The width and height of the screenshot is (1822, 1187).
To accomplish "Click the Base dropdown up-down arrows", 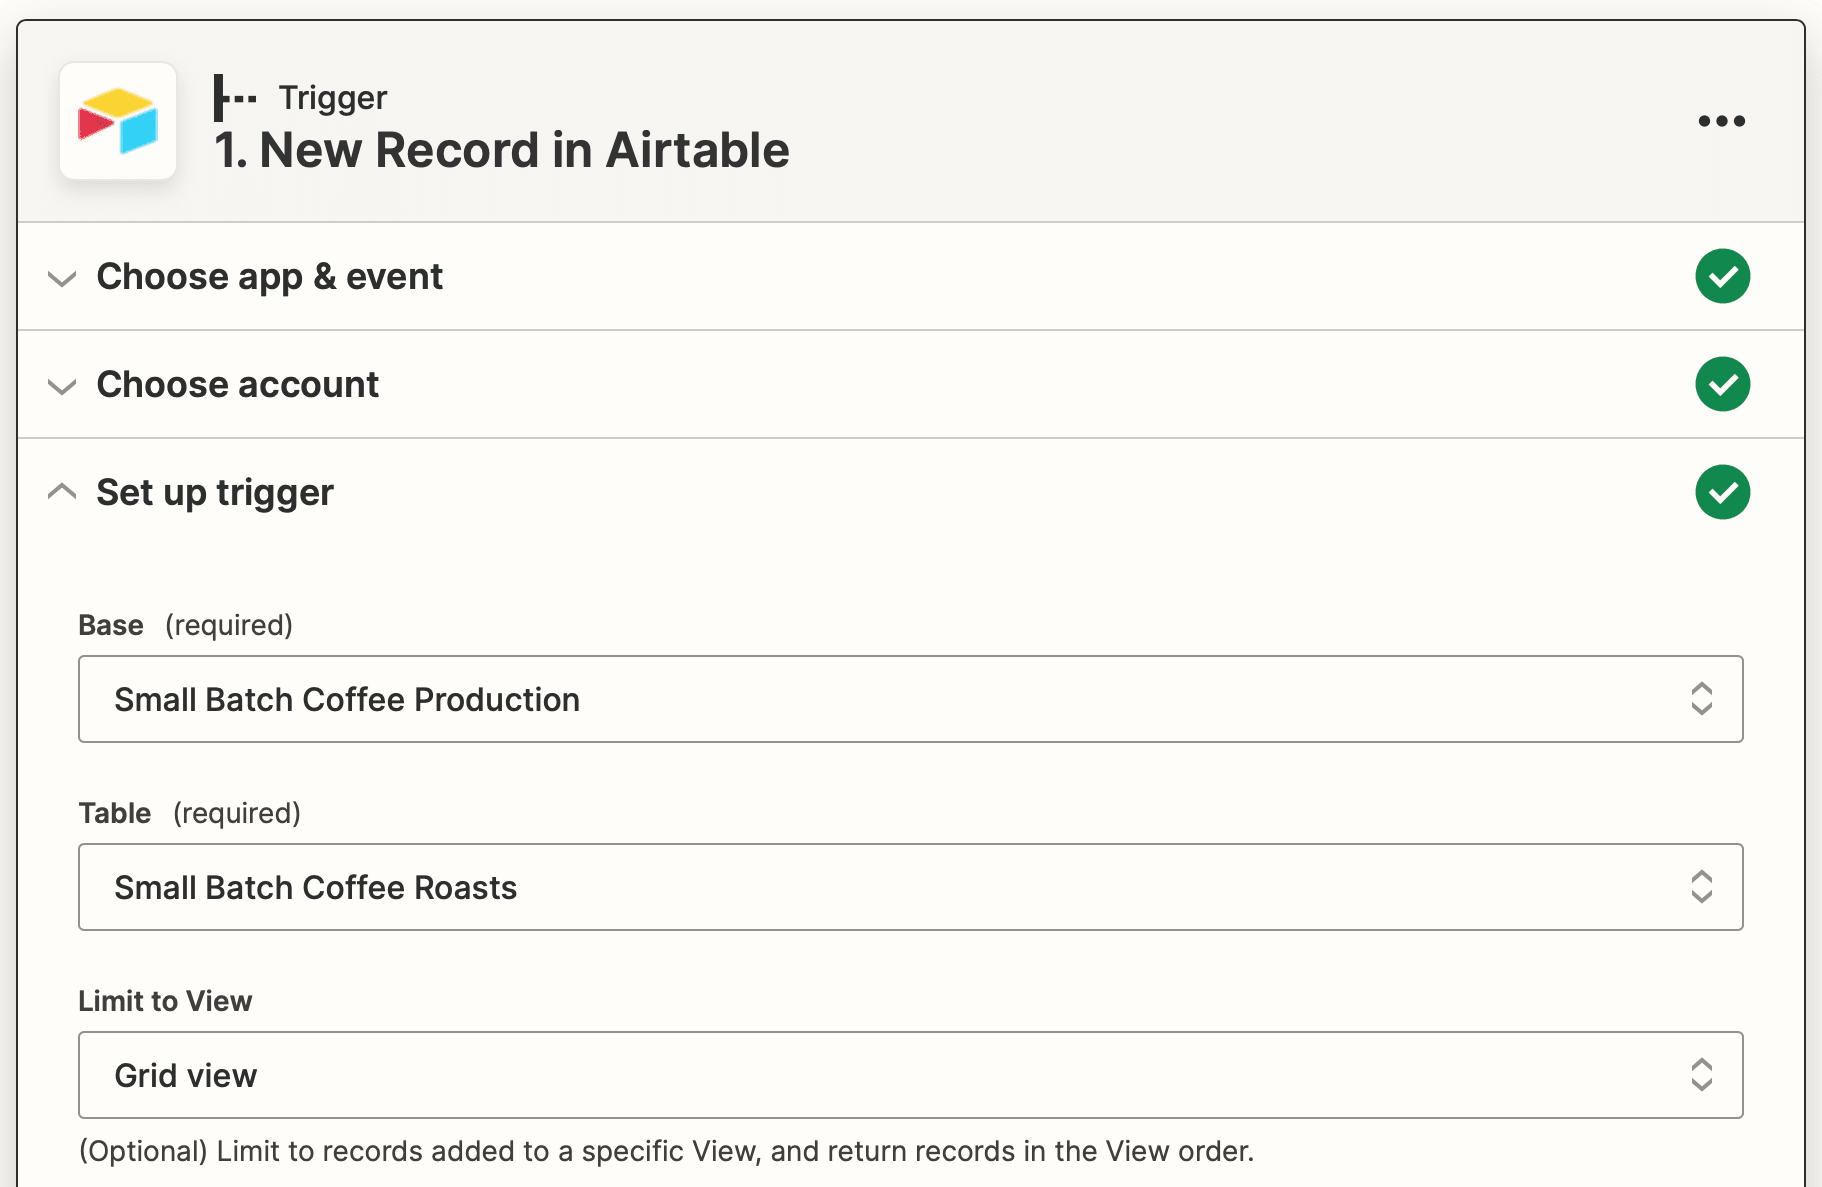I will coord(1701,699).
